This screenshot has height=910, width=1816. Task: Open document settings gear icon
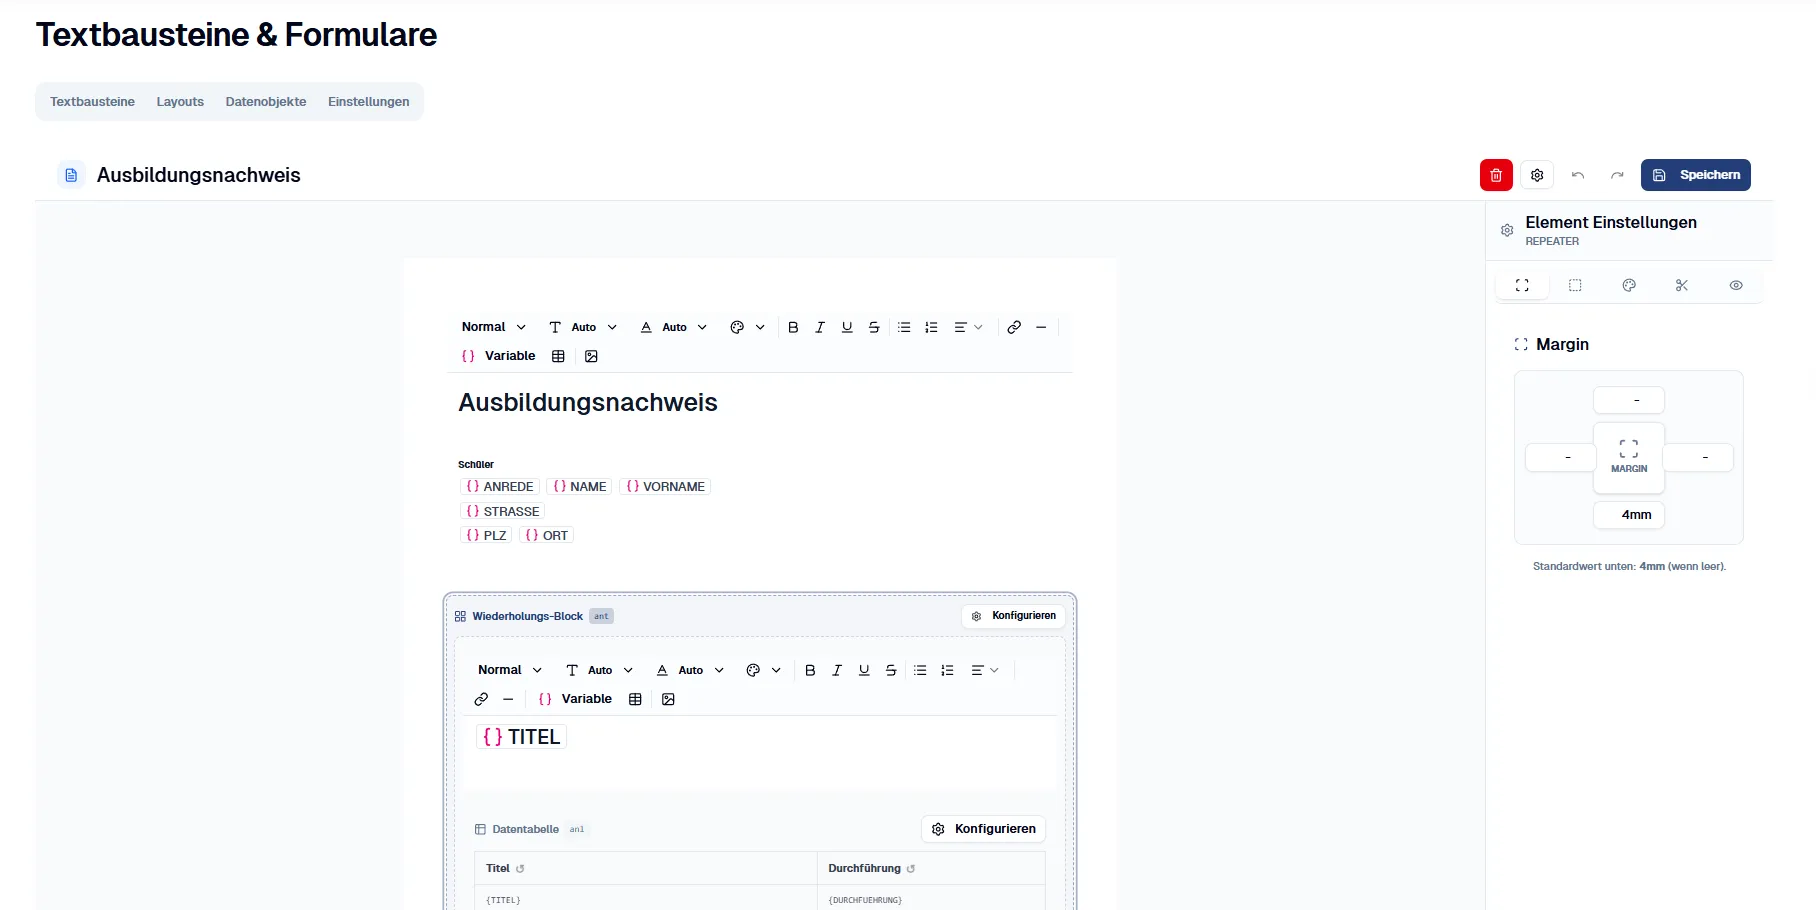(1537, 175)
